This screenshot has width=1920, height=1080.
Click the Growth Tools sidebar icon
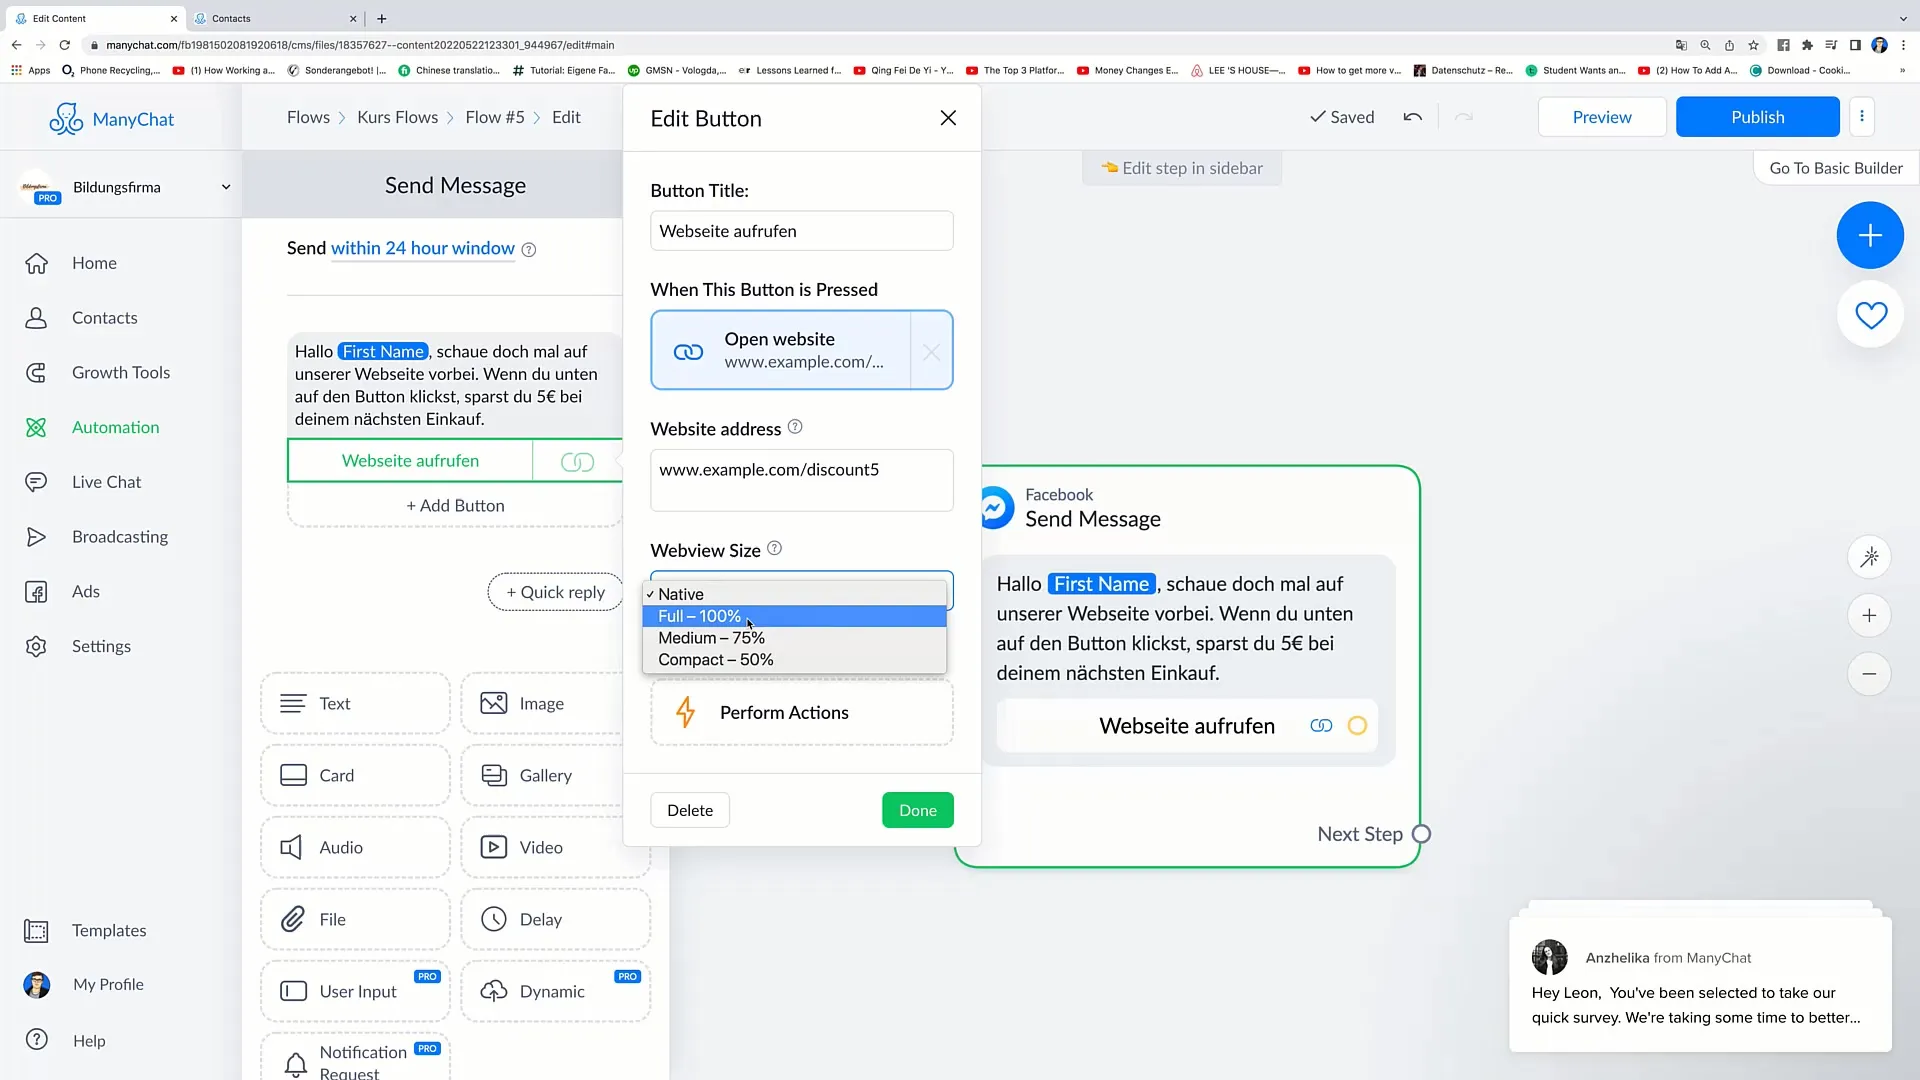37,372
